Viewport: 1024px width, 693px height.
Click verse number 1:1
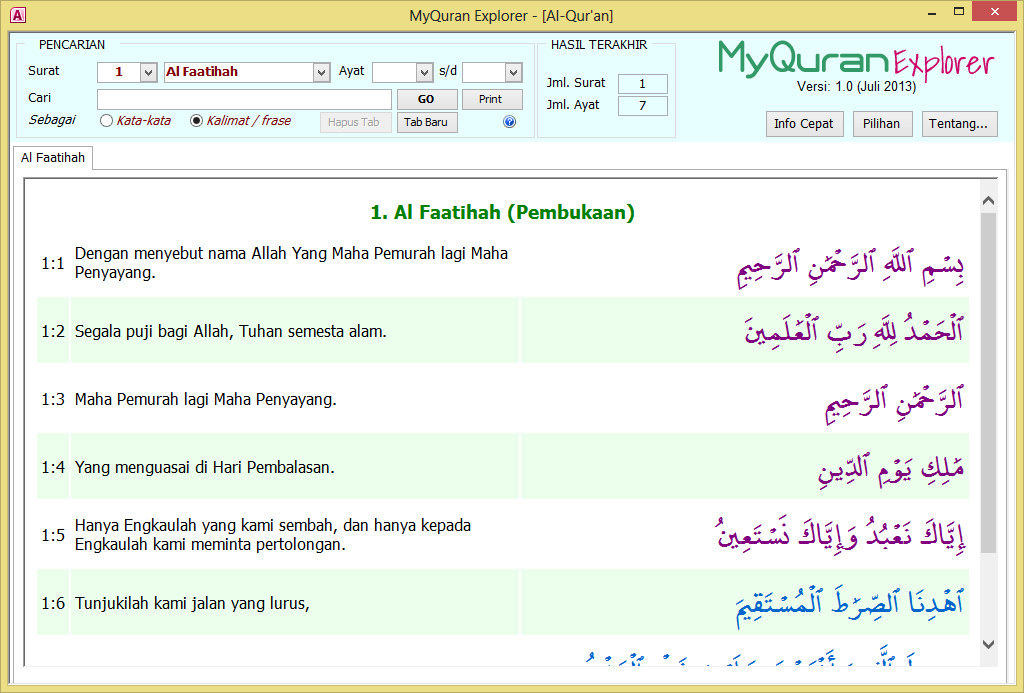pos(53,263)
